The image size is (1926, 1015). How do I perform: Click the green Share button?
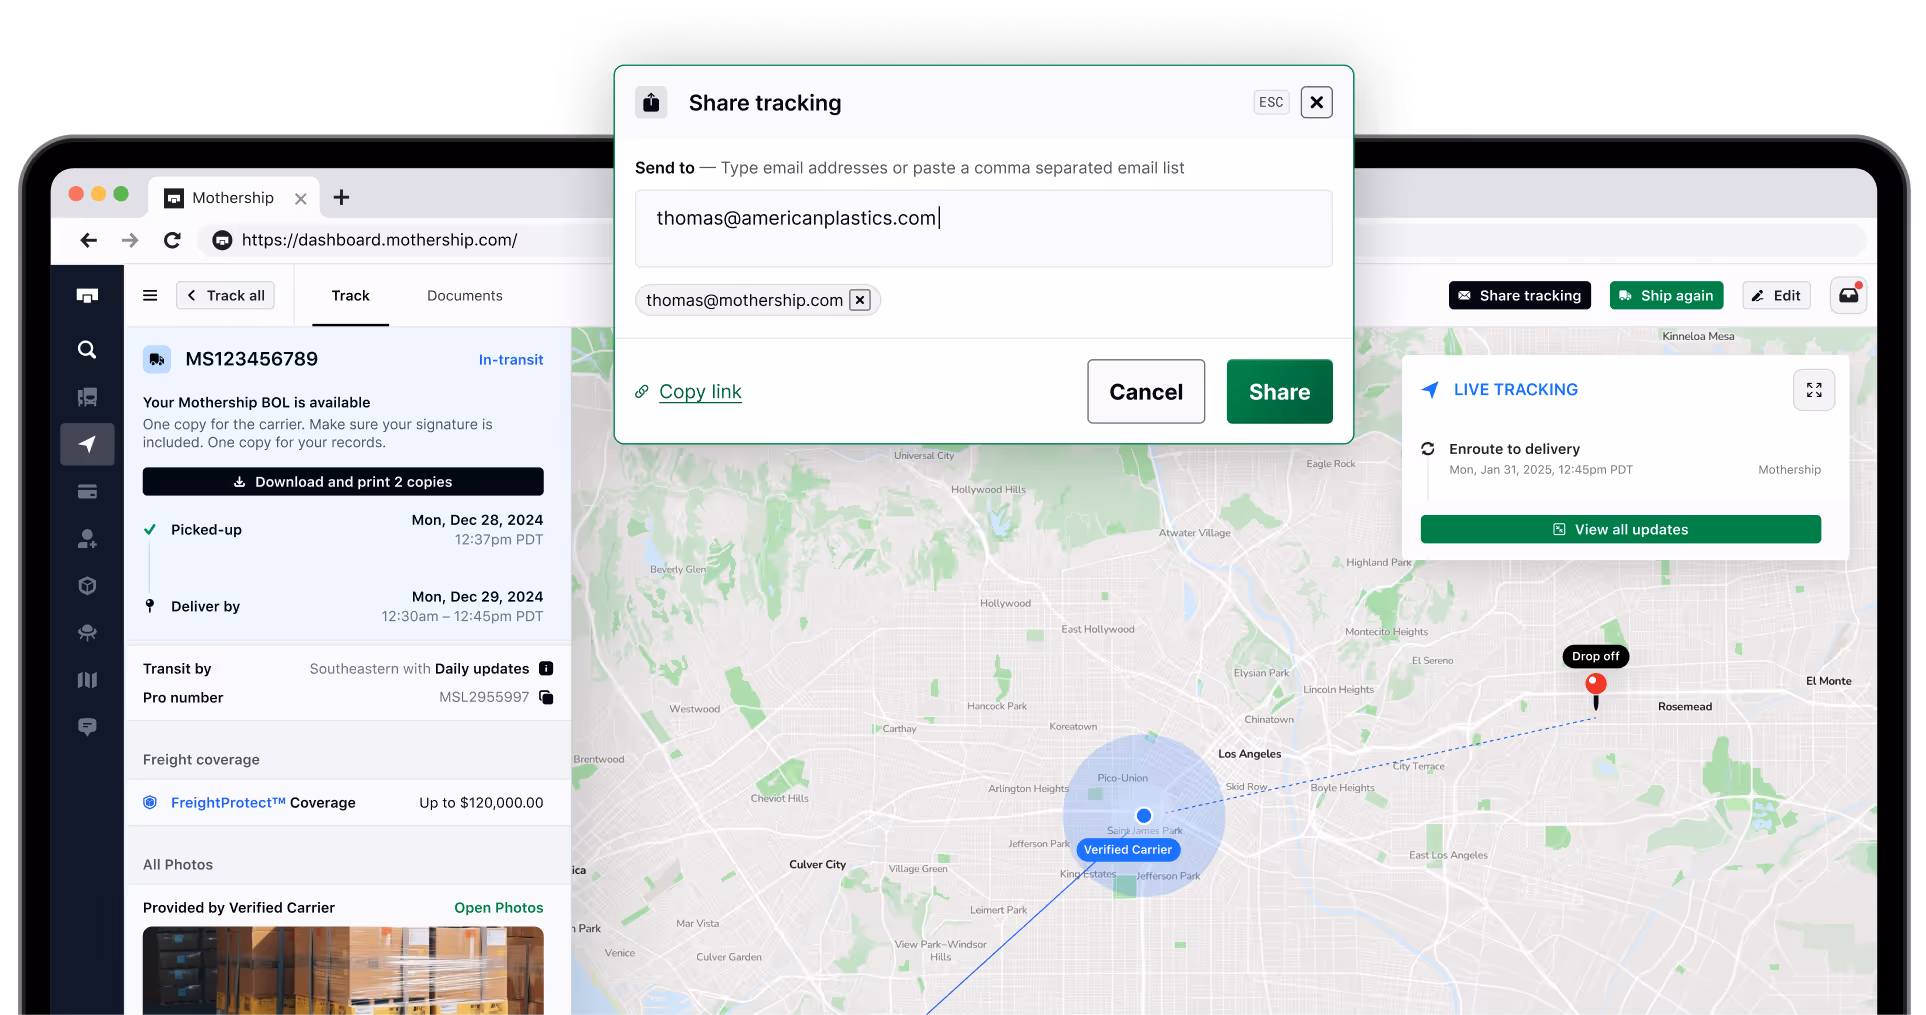click(1279, 391)
